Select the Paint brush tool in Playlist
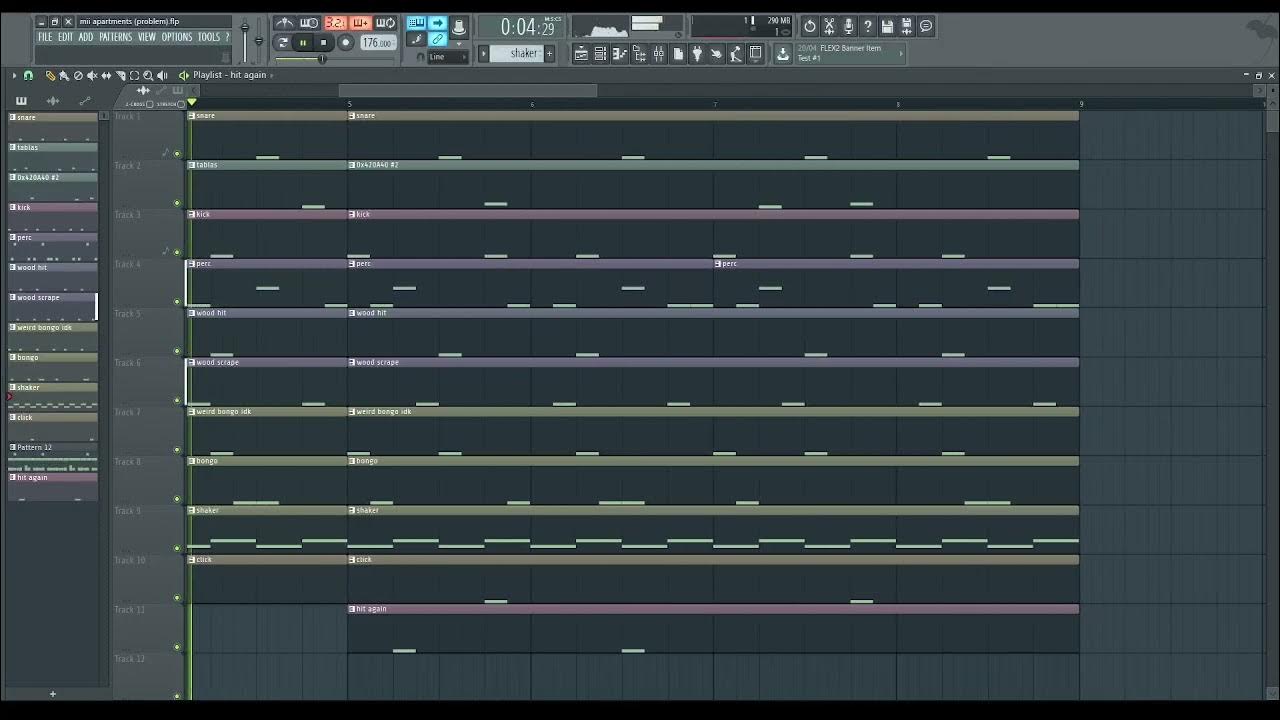 [64, 75]
